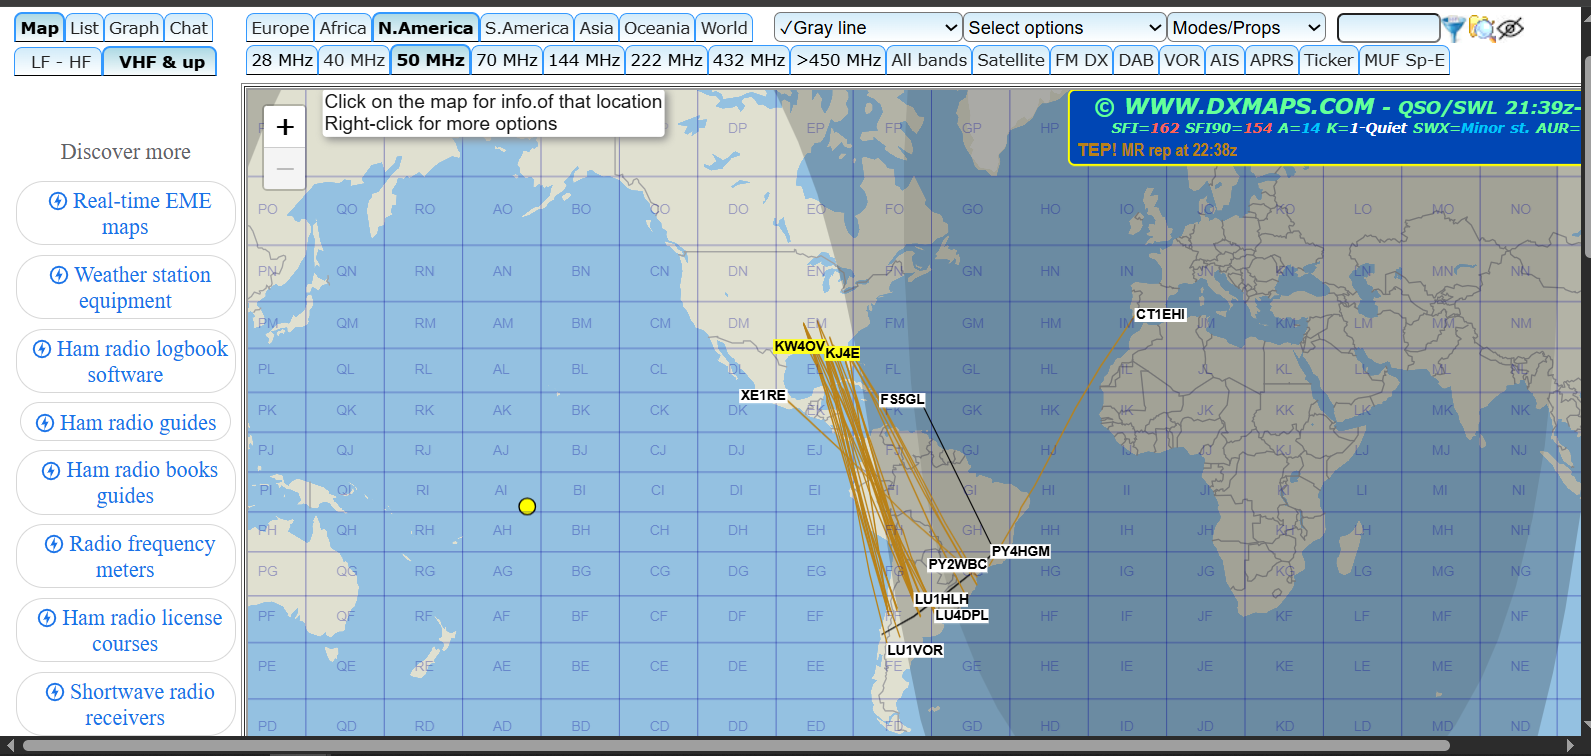Toggle the crossed-out eye visibility icon

click(x=1511, y=29)
